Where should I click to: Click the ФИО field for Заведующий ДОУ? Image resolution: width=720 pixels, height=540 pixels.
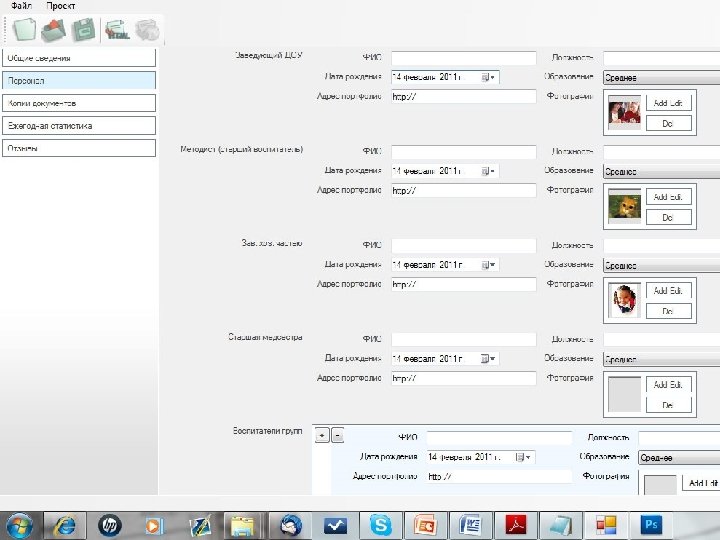click(464, 58)
